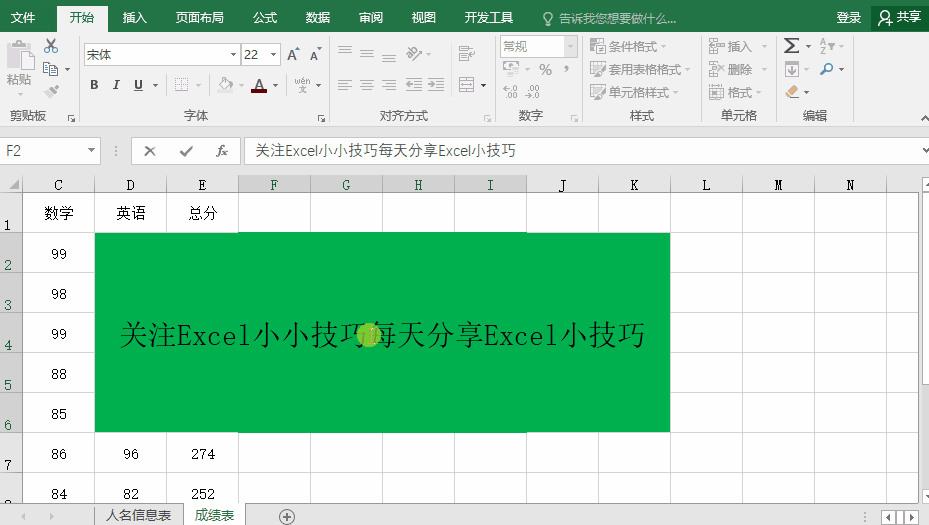Click the text orientation icon
The width and height of the screenshot is (929, 525).
click(414, 54)
